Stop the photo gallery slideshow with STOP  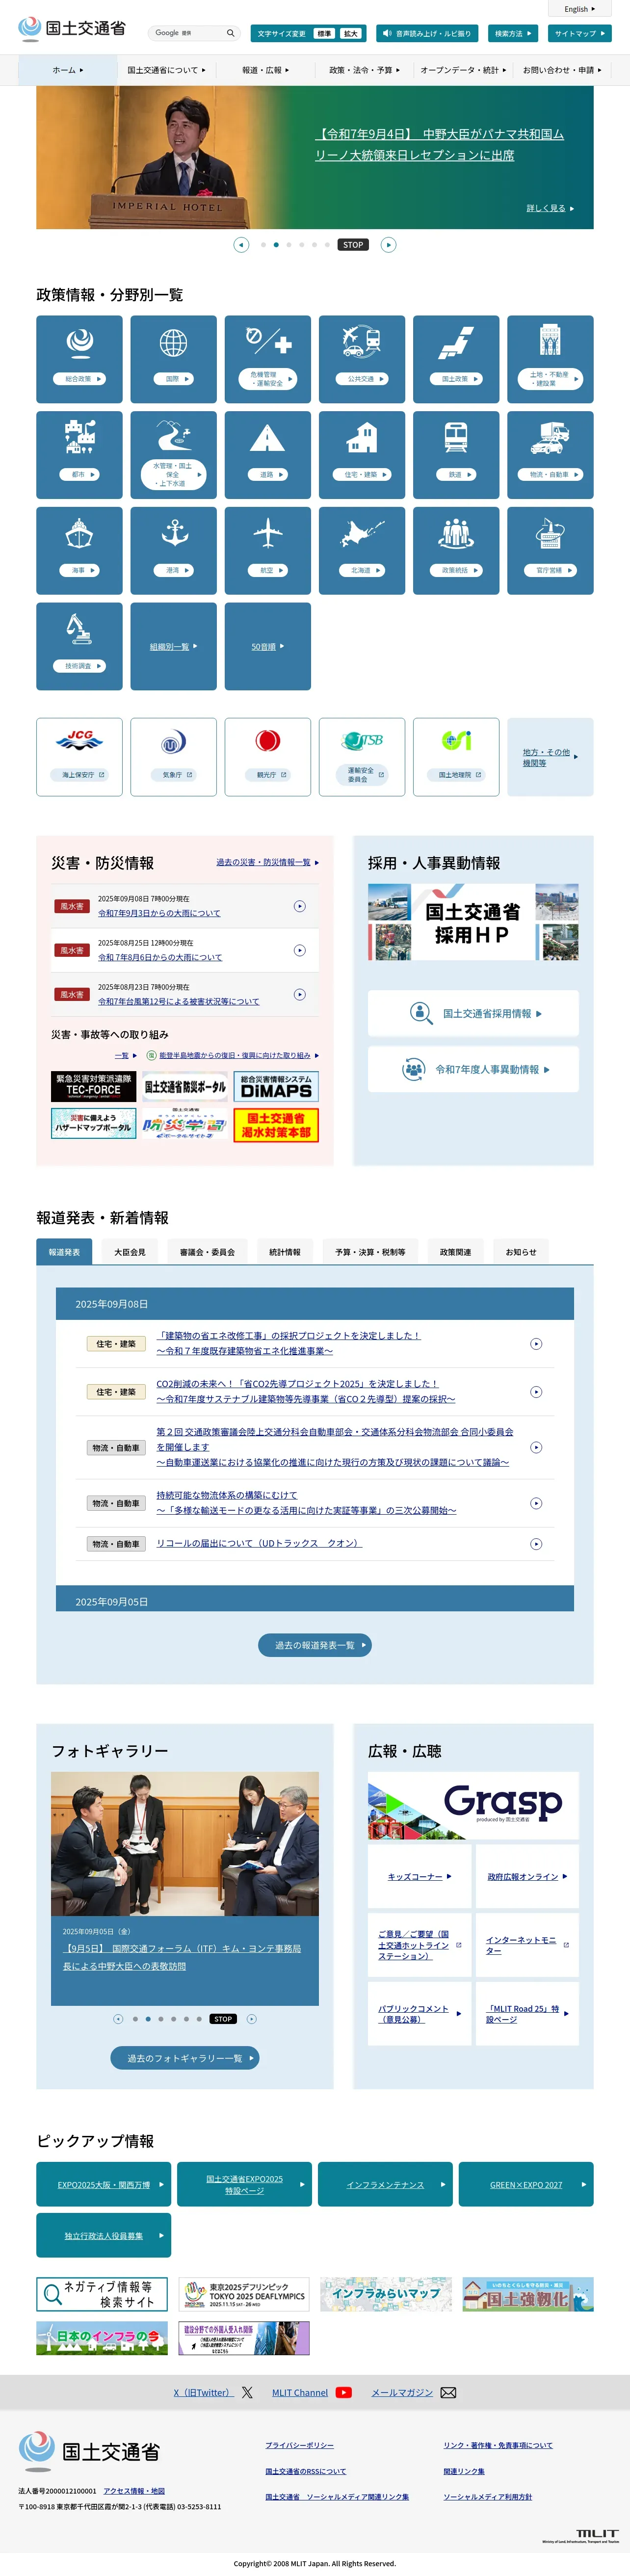[x=223, y=2019]
